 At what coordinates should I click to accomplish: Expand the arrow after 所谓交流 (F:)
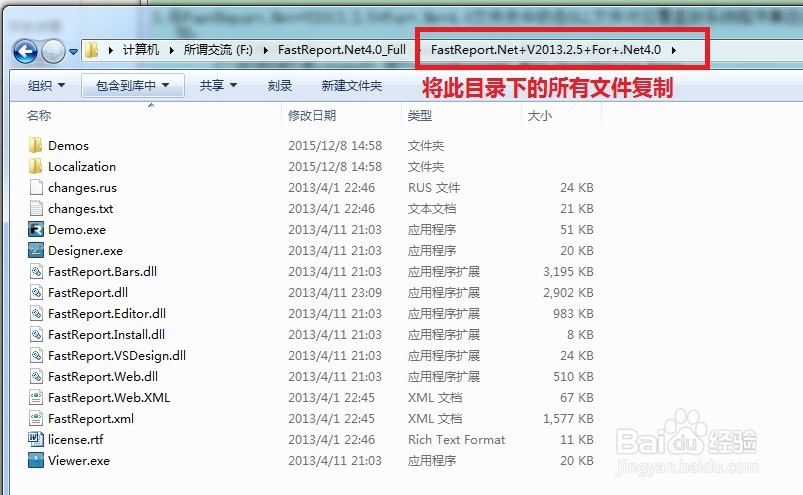[x=265, y=50]
